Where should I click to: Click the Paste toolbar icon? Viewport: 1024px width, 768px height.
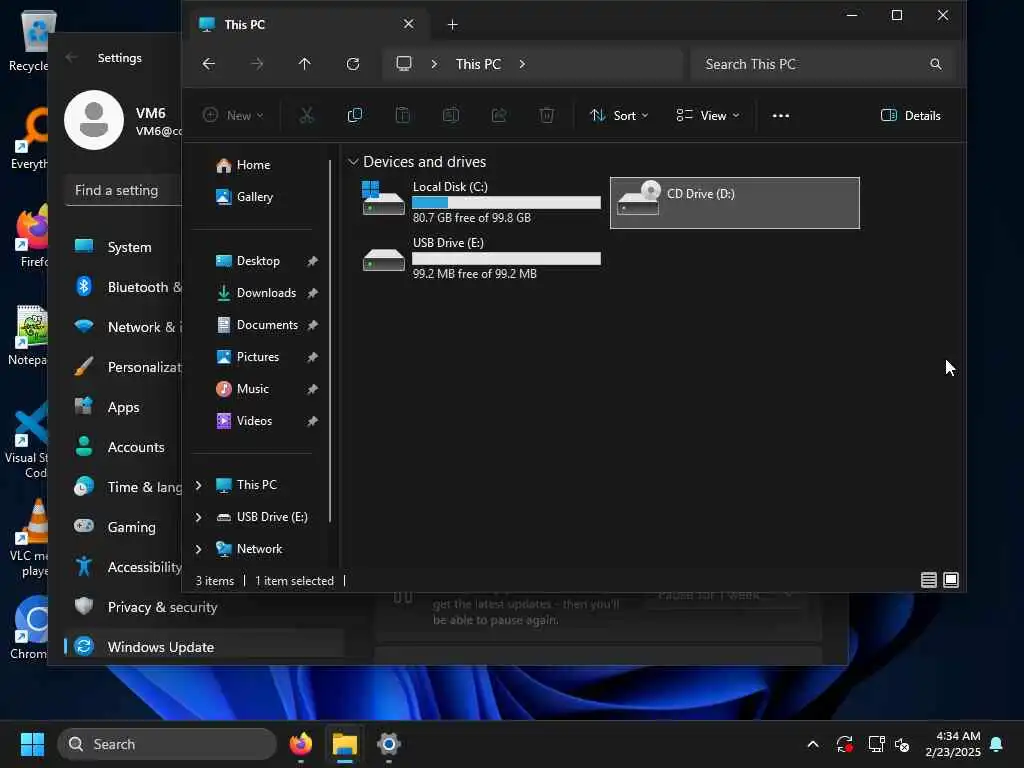[403, 116]
